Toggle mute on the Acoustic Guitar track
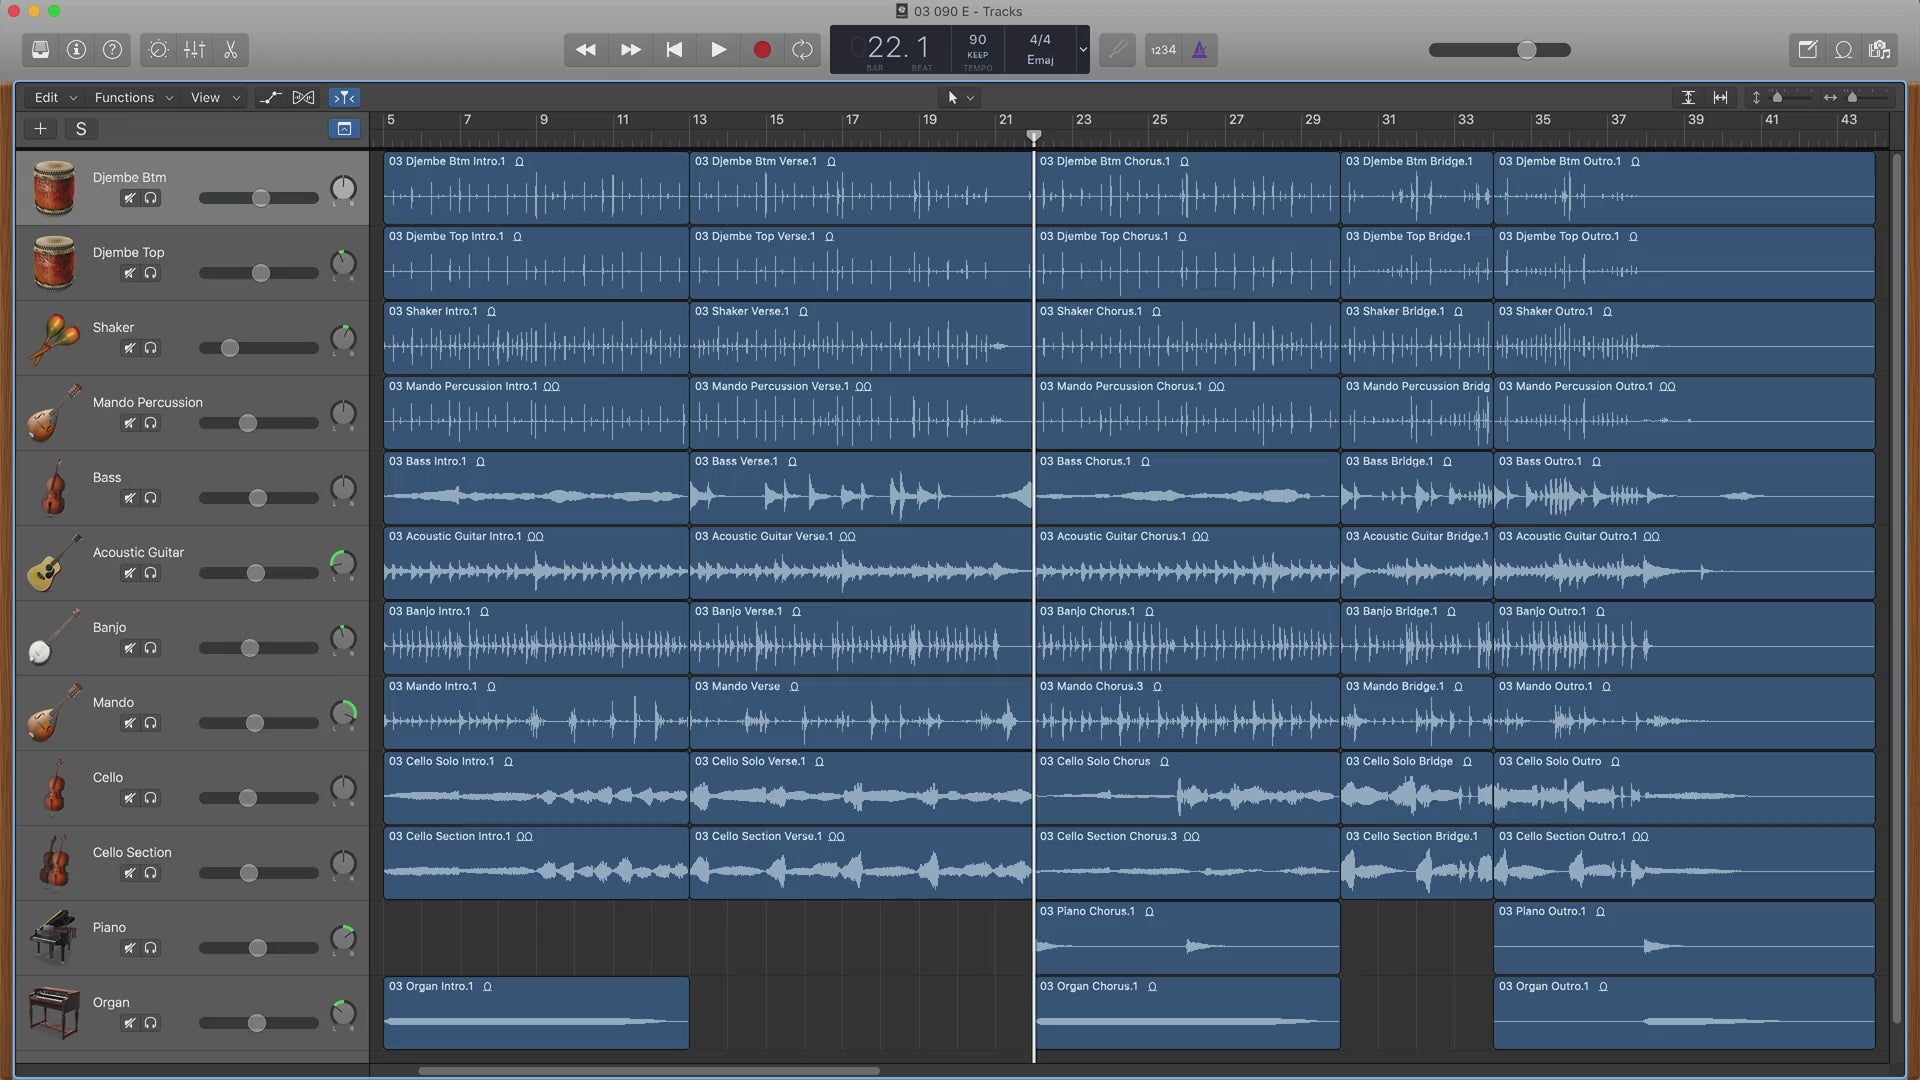This screenshot has height=1080, width=1920. (128, 574)
